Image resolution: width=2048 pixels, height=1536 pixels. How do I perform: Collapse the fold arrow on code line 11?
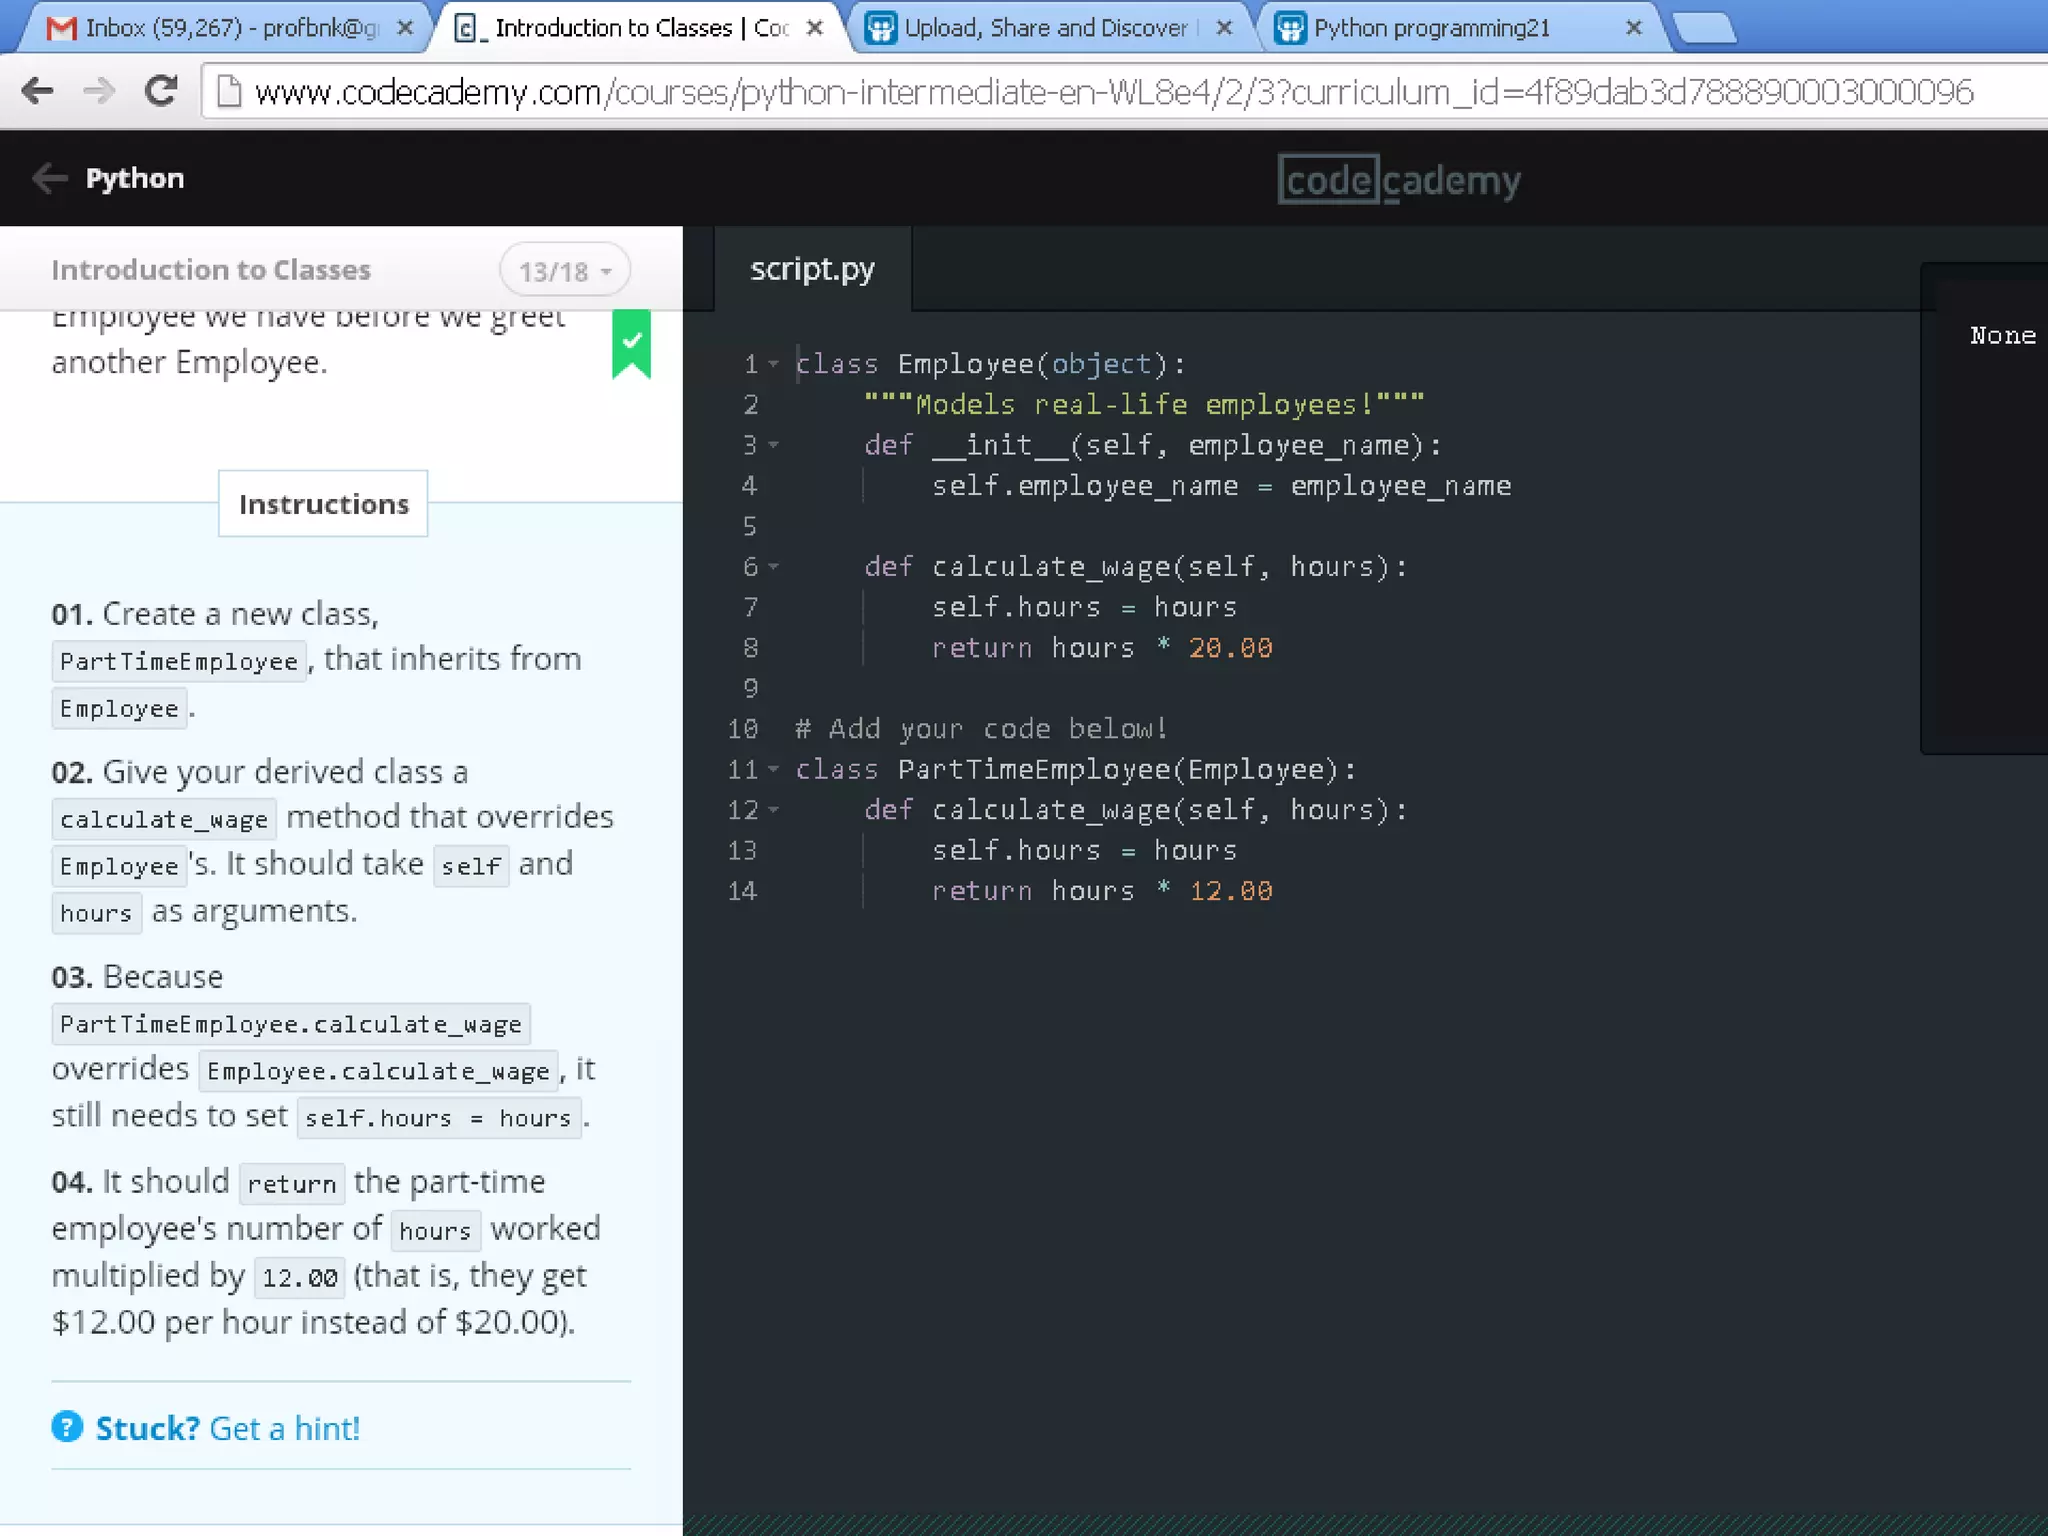coord(774,769)
